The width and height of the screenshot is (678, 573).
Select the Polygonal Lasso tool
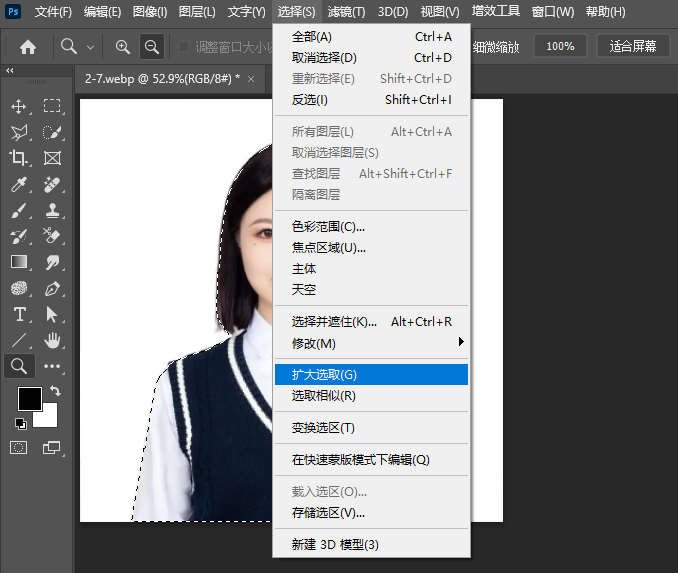(19, 132)
